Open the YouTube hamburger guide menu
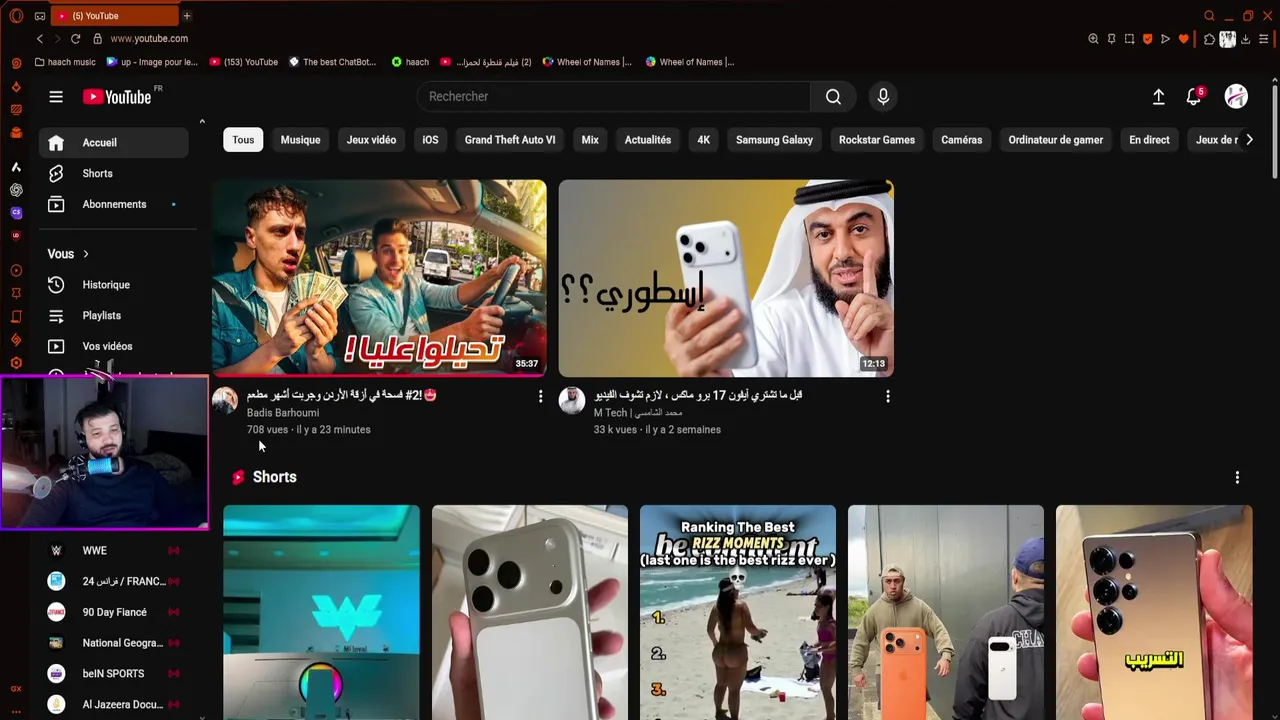Screen dimensions: 1280x720 coord(56,97)
